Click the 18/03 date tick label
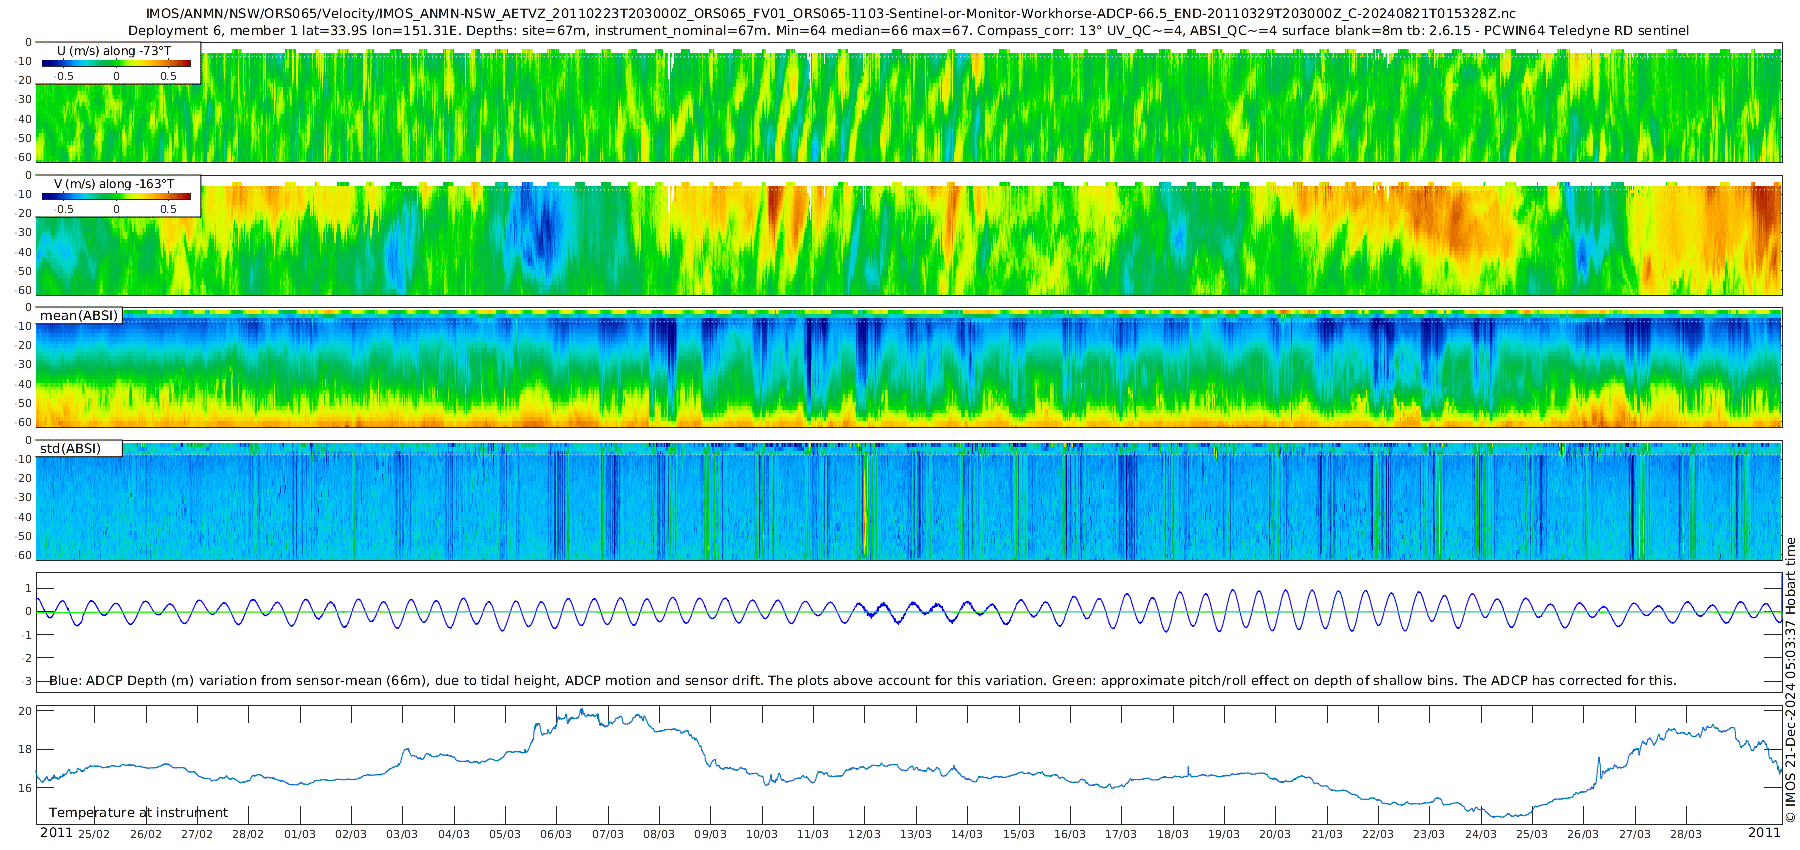This screenshot has height=850, width=1800. pyautogui.click(x=1172, y=834)
